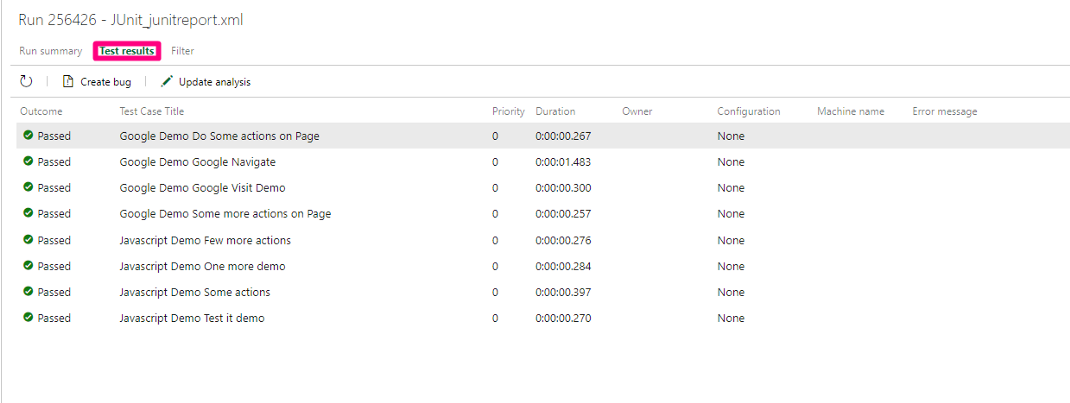
Task: Sort by Test Case Title column
Action: pyautogui.click(x=152, y=112)
